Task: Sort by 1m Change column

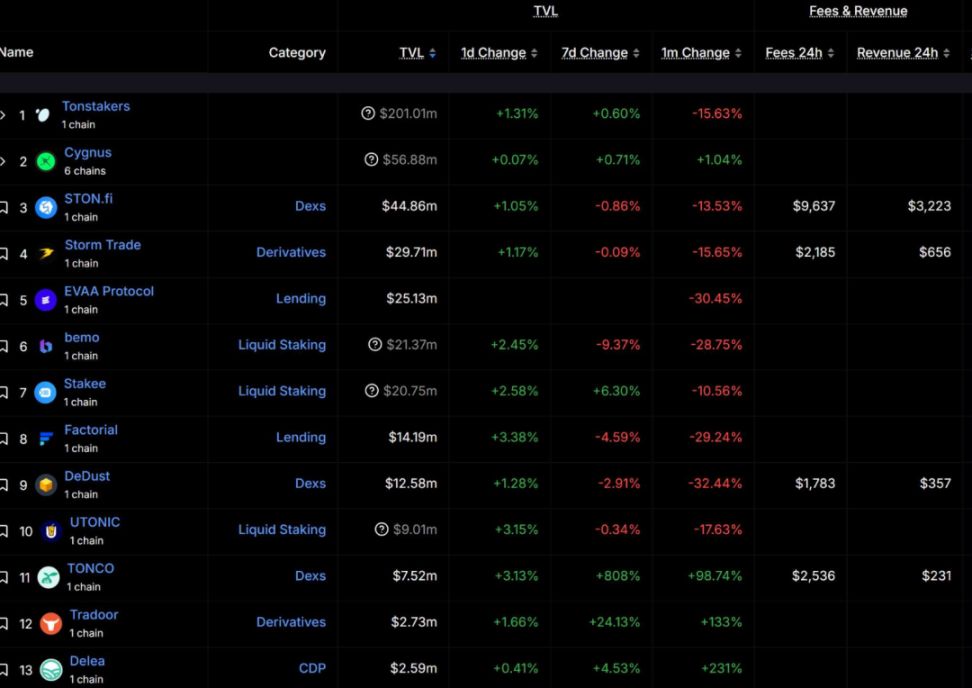Action: 701,53
